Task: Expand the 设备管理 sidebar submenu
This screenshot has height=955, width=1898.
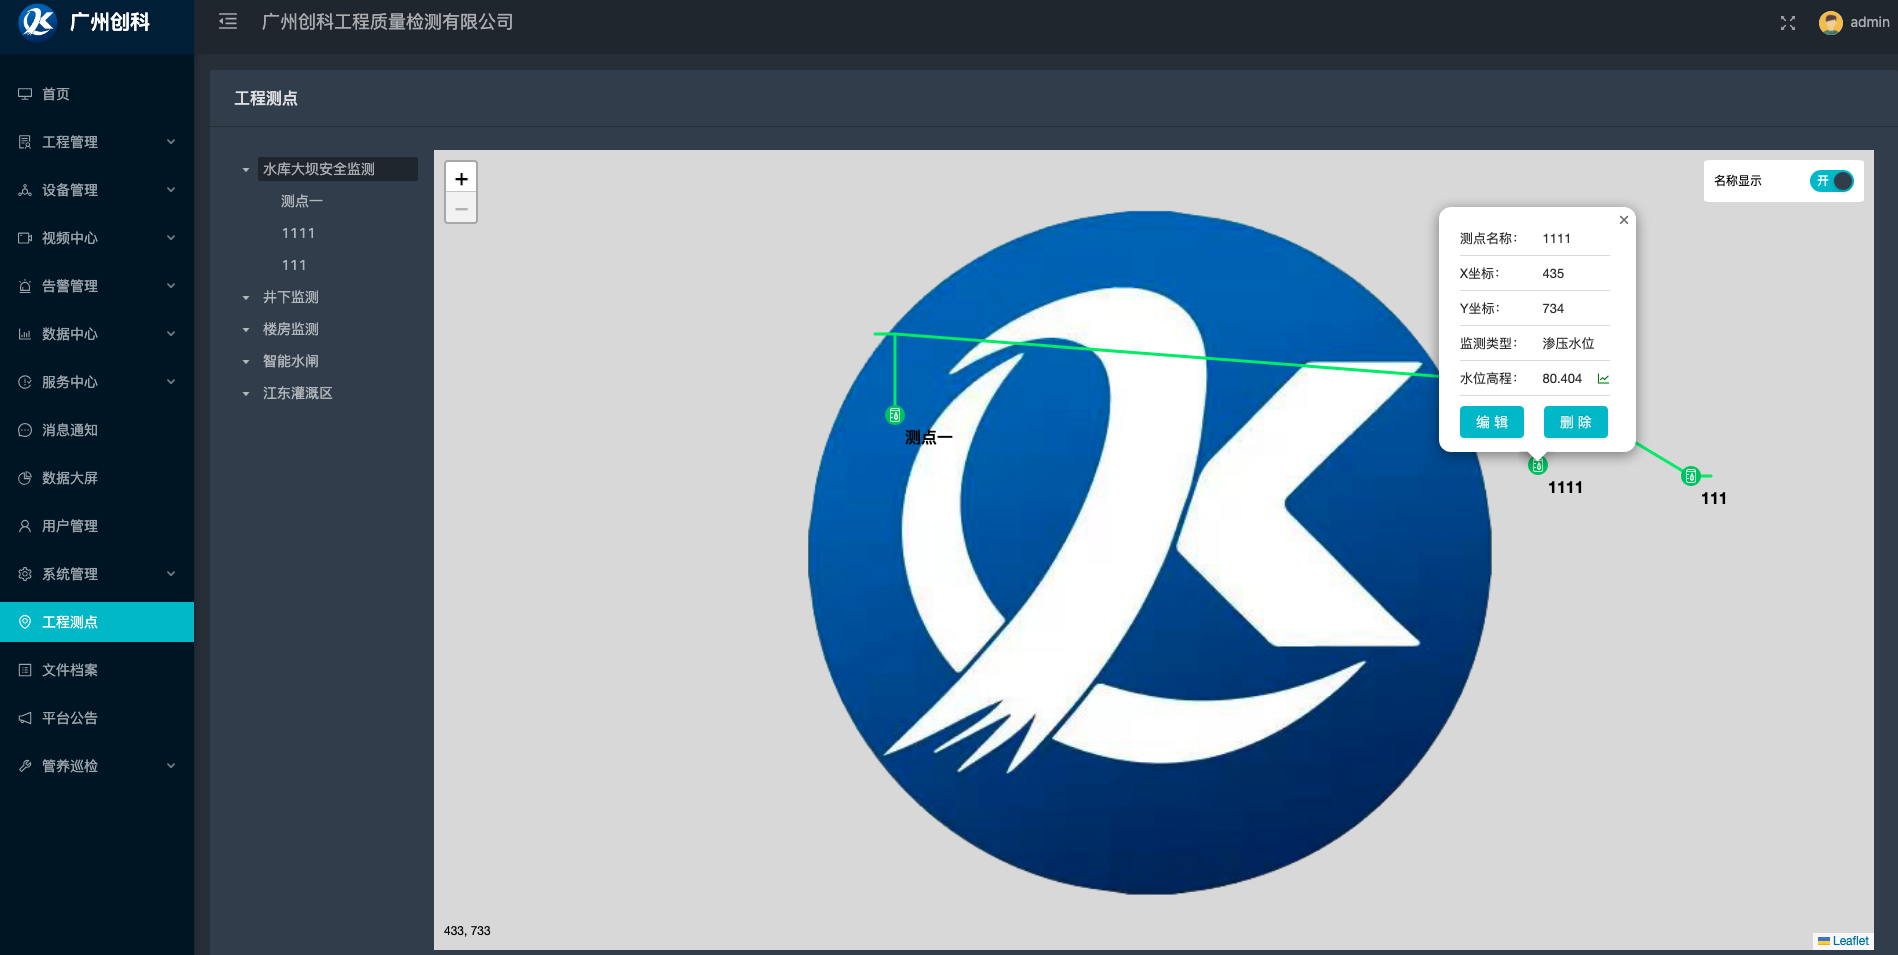Action: click(97, 190)
